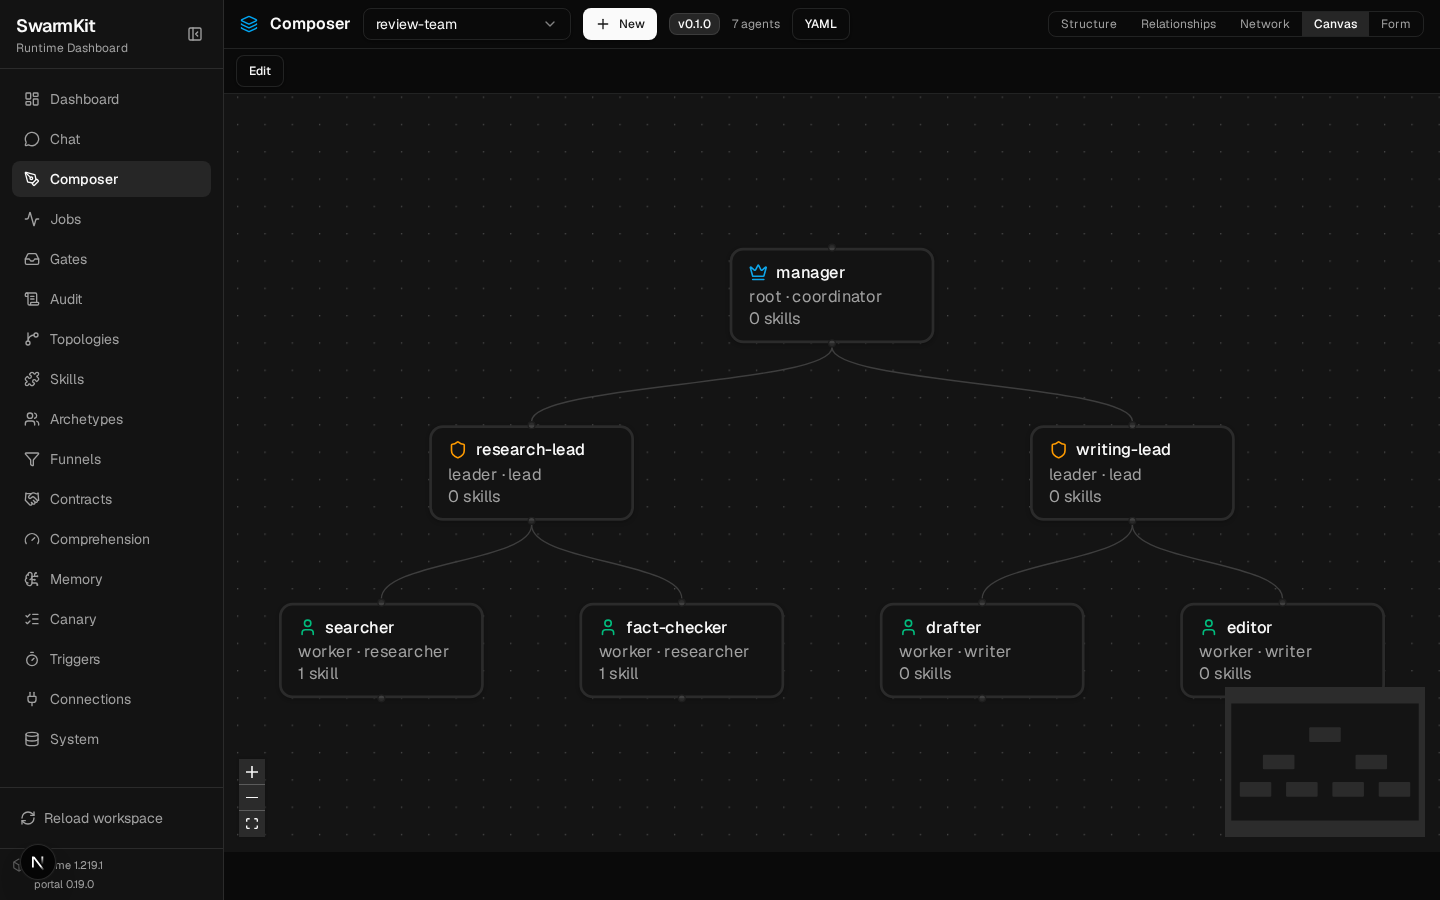The image size is (1440, 900).
Task: Select the fact-checker worker node
Action: coord(682,650)
